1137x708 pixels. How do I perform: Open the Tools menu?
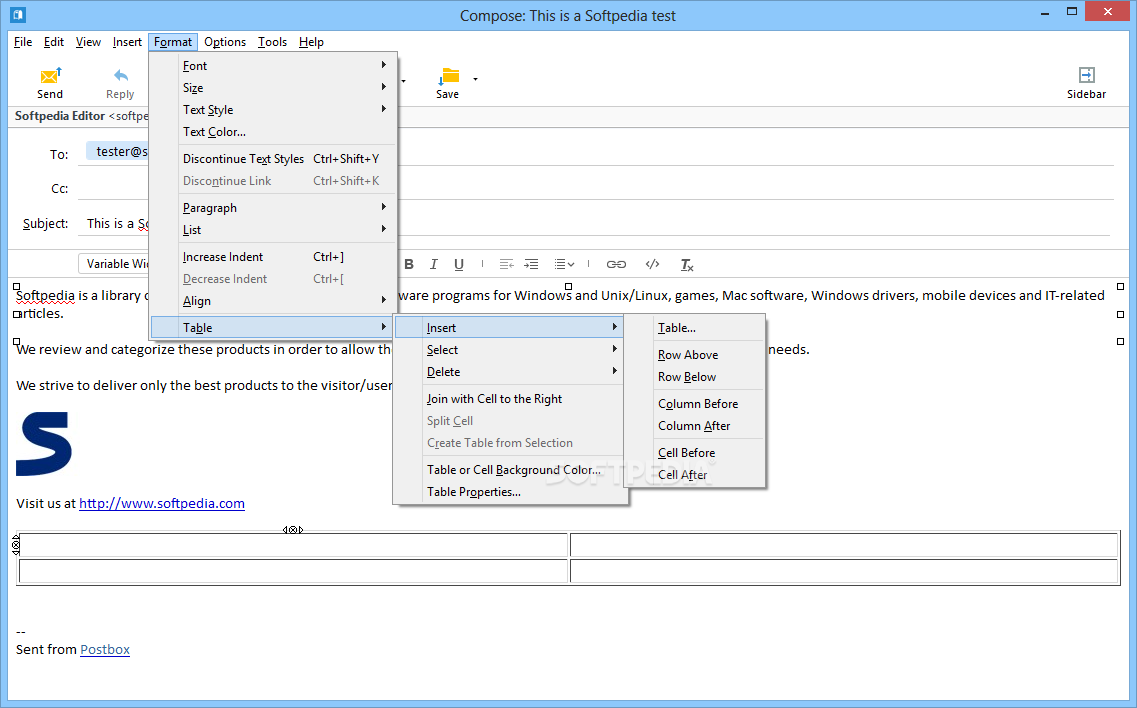point(272,42)
